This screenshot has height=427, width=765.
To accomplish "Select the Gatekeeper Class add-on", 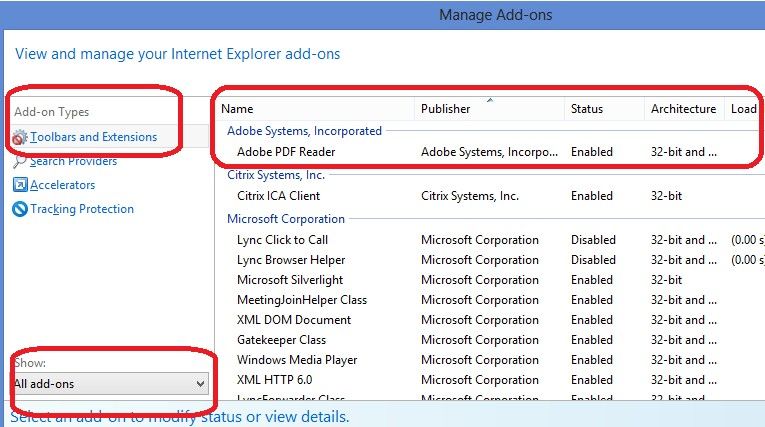I will (x=282, y=340).
